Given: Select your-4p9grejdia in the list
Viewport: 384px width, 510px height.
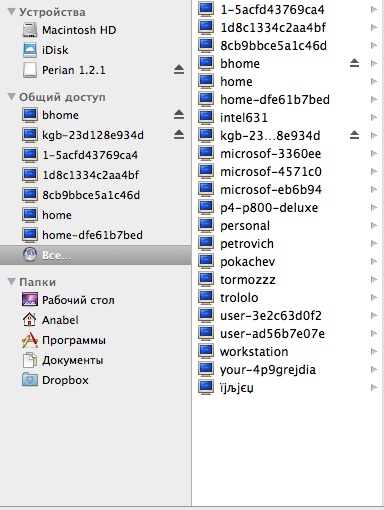Looking at the screenshot, I should click(268, 370).
